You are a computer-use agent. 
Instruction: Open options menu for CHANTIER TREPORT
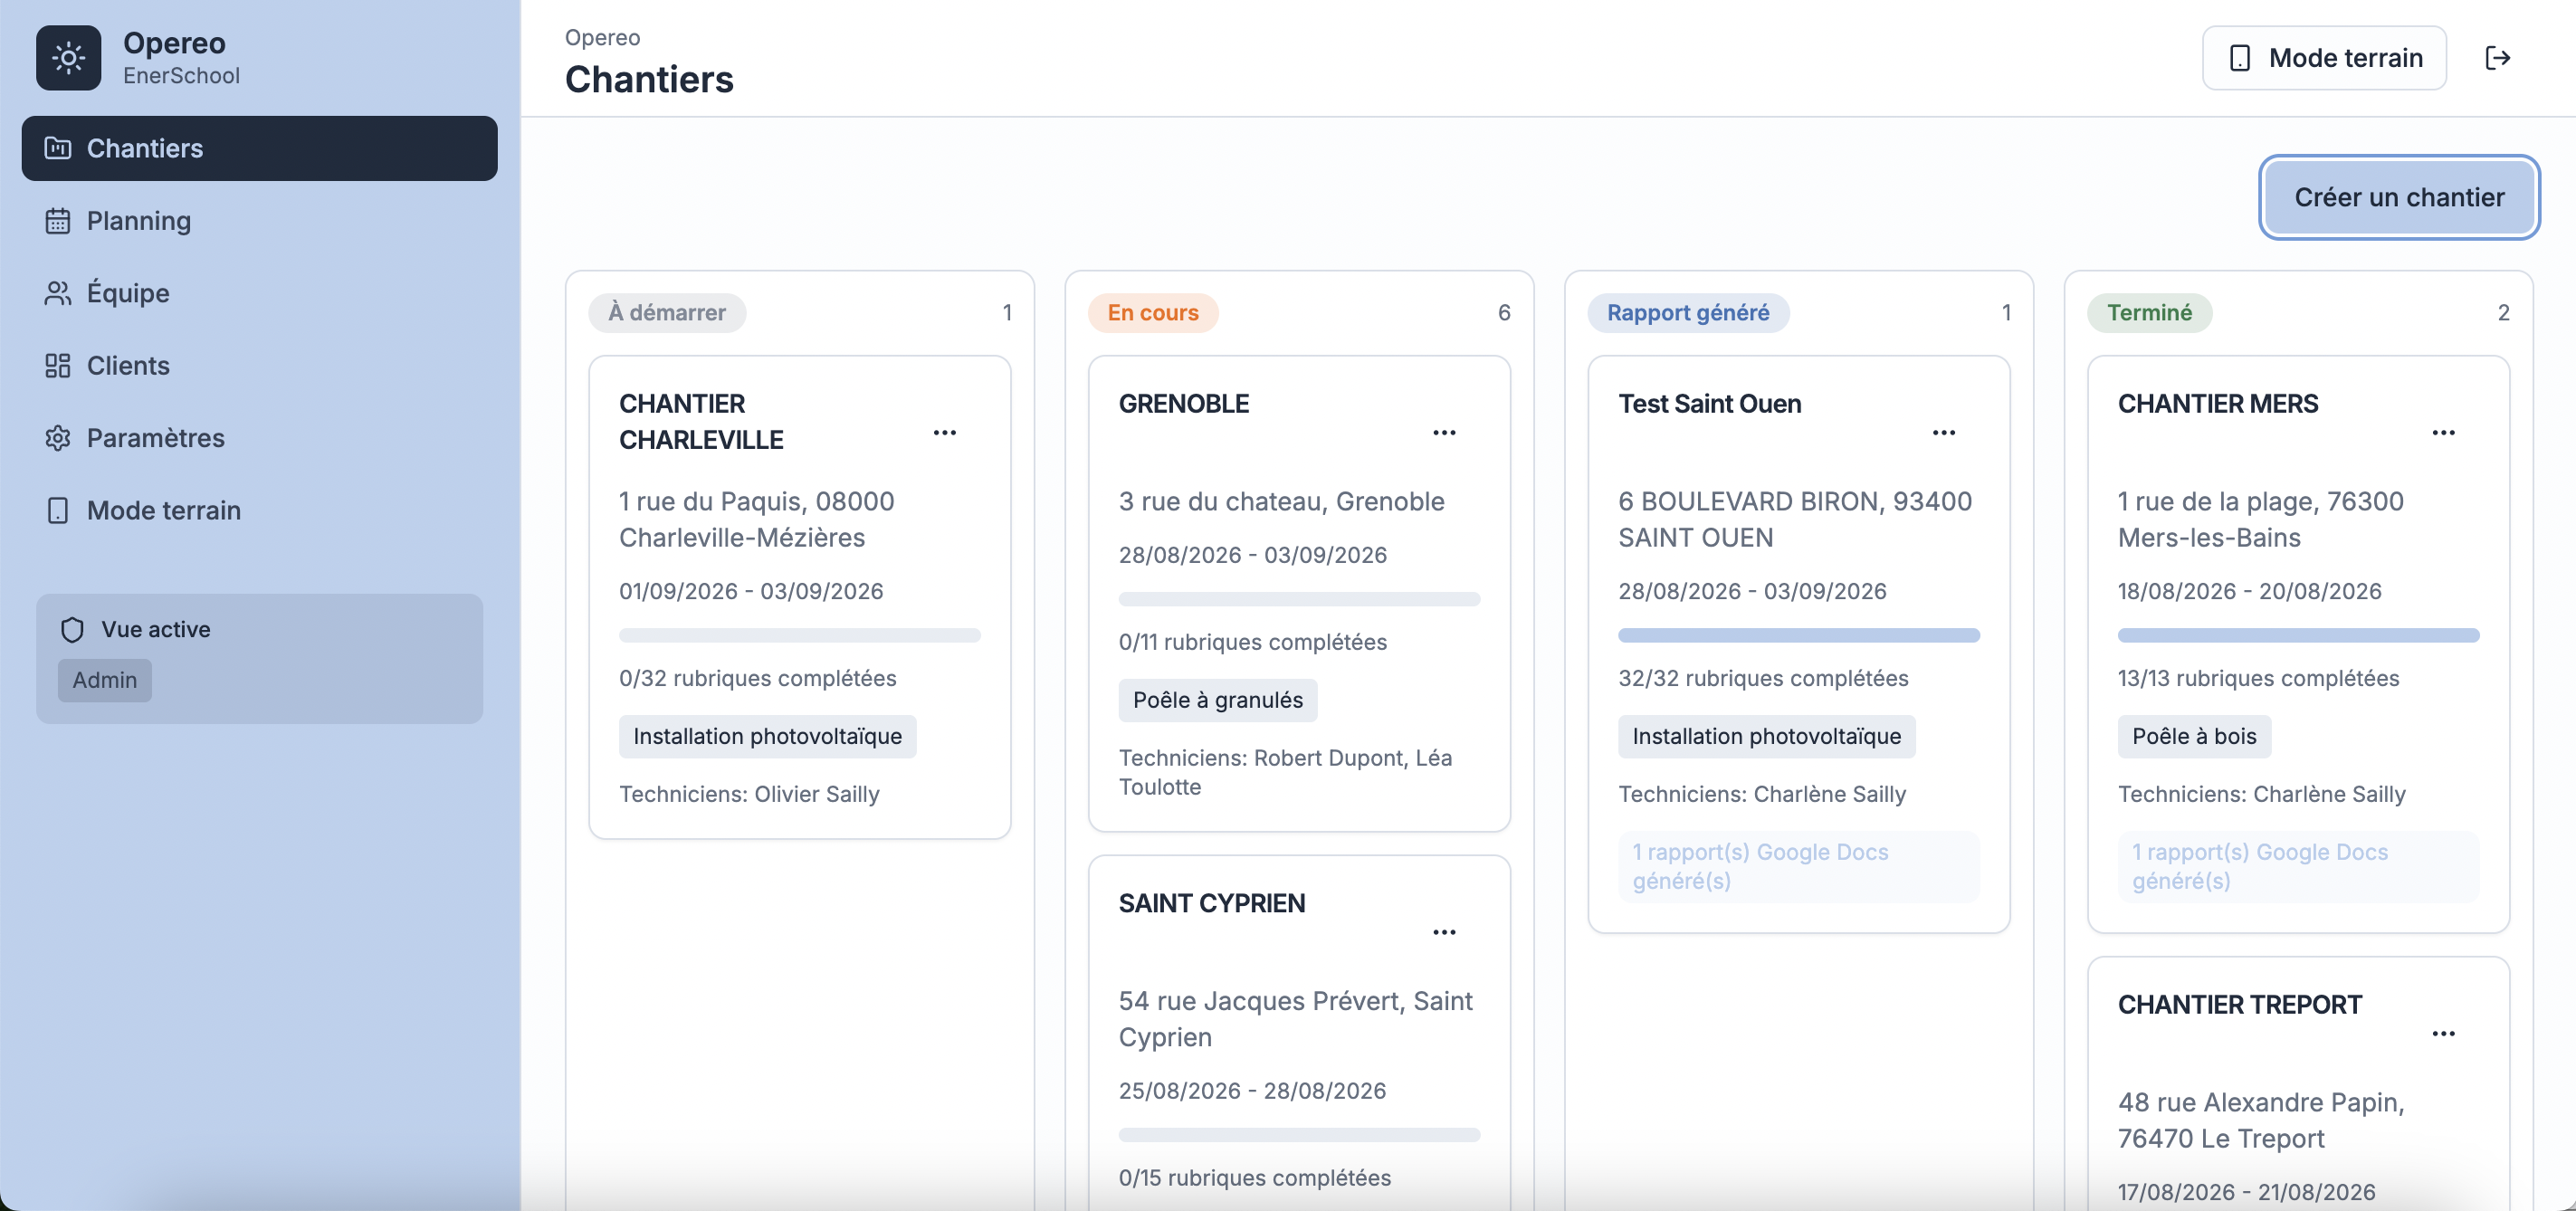[2443, 1034]
